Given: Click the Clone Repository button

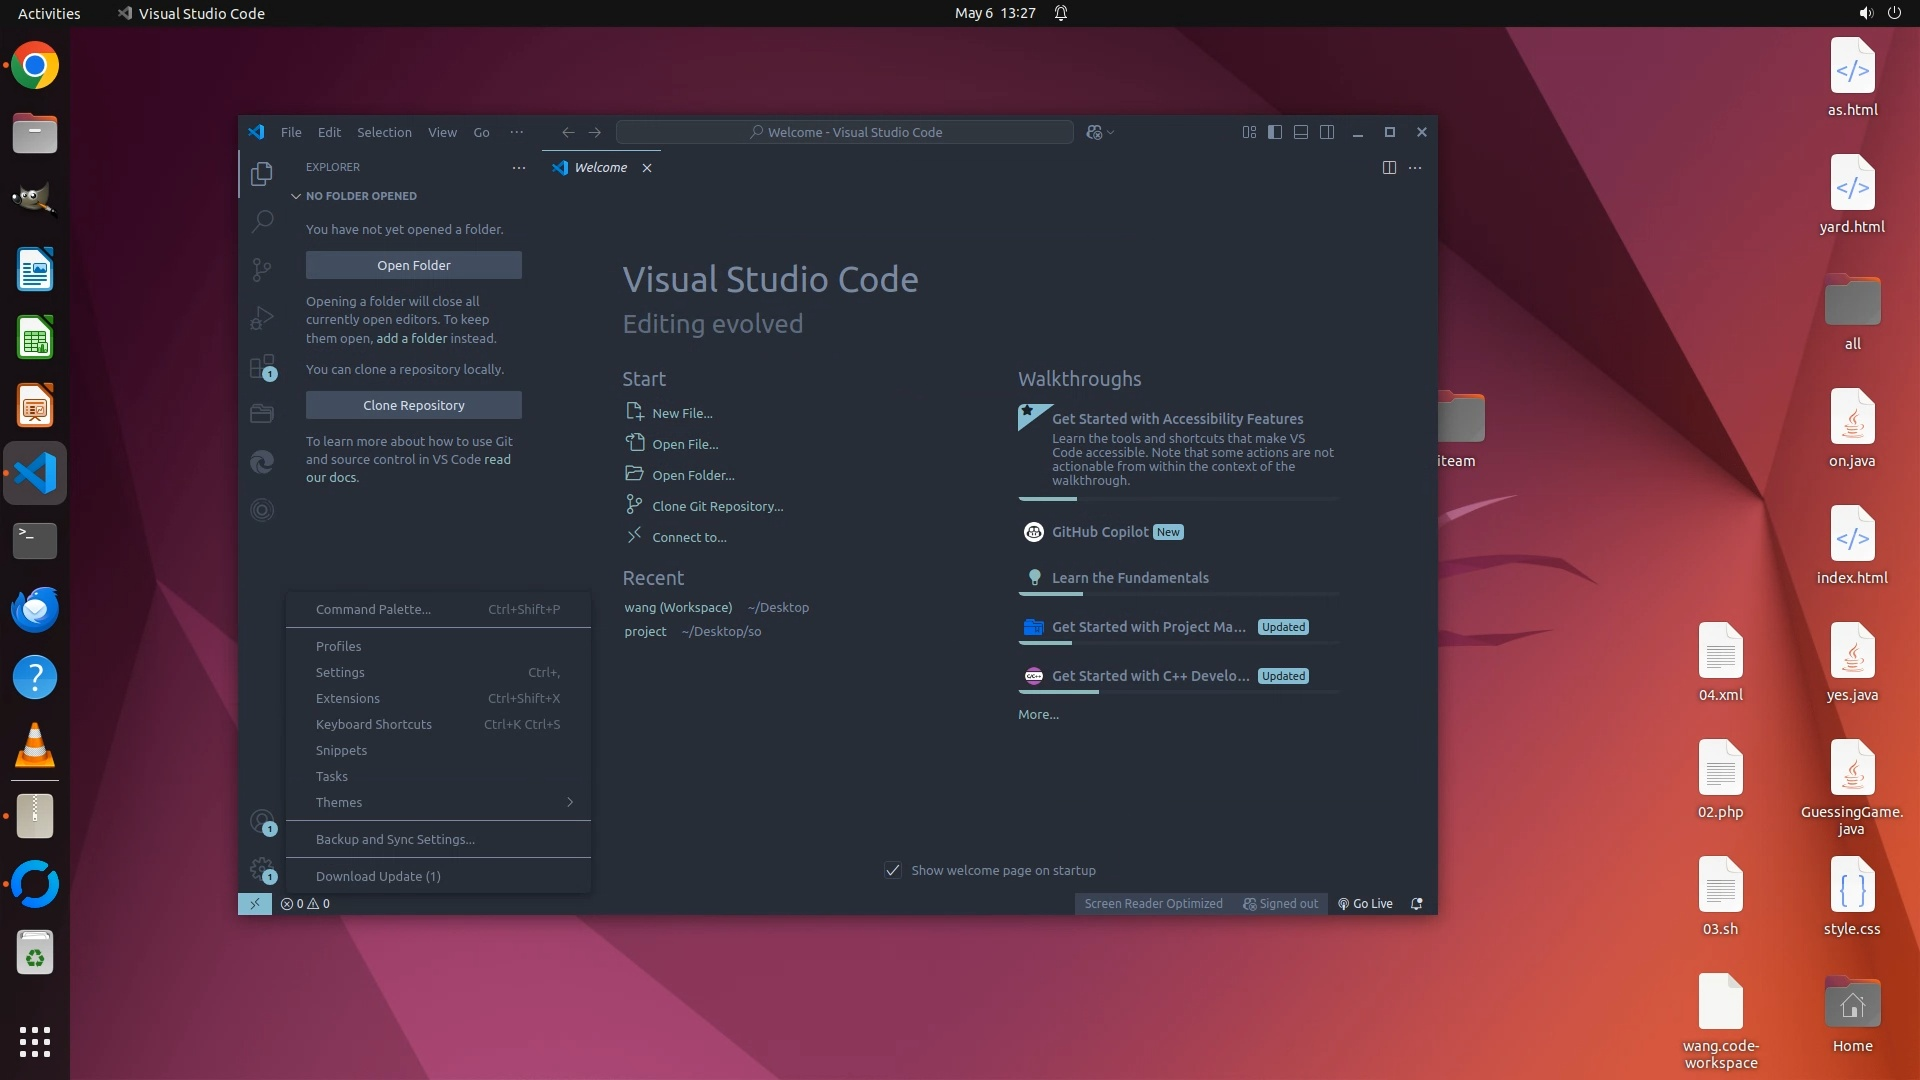Looking at the screenshot, I should [x=414, y=406].
